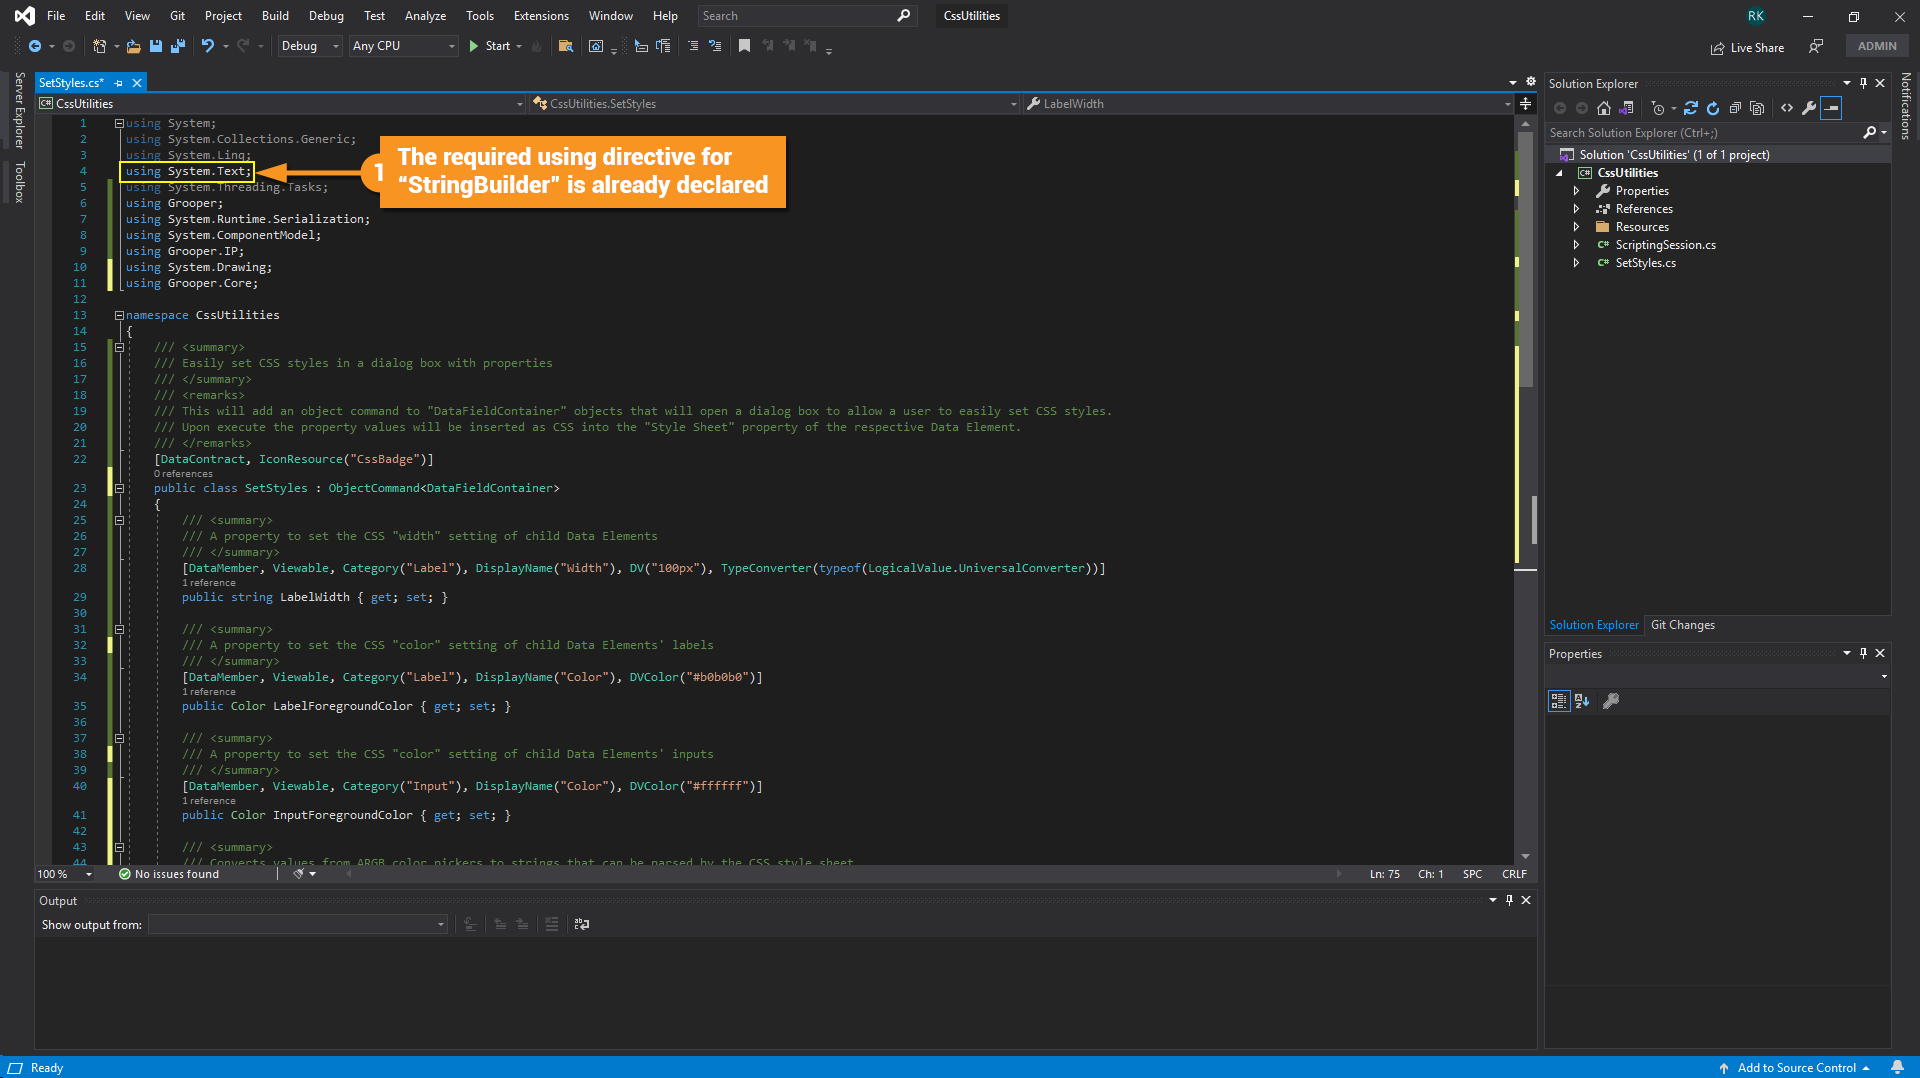Switch to the Git Changes tab
This screenshot has width=1920, height=1078.
1682,625
